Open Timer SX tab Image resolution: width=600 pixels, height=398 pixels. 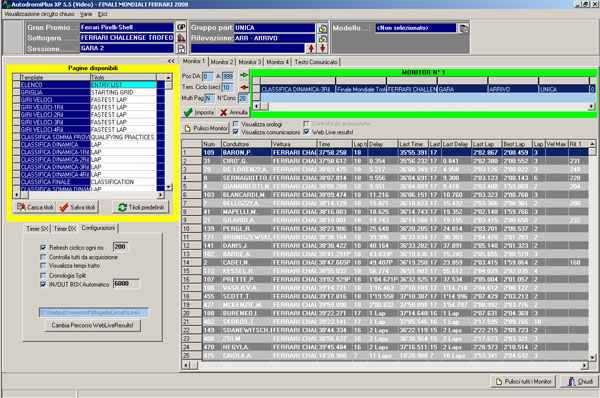click(x=37, y=228)
